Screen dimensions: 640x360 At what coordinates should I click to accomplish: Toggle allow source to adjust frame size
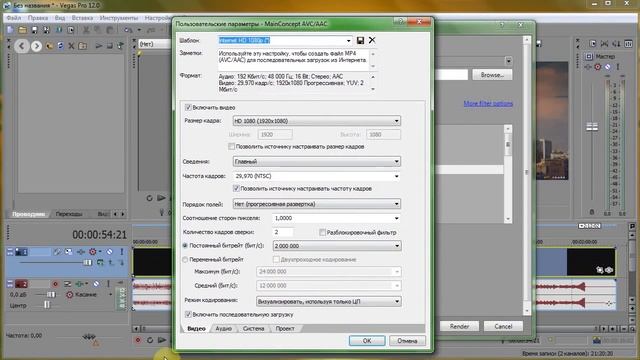(x=231, y=146)
